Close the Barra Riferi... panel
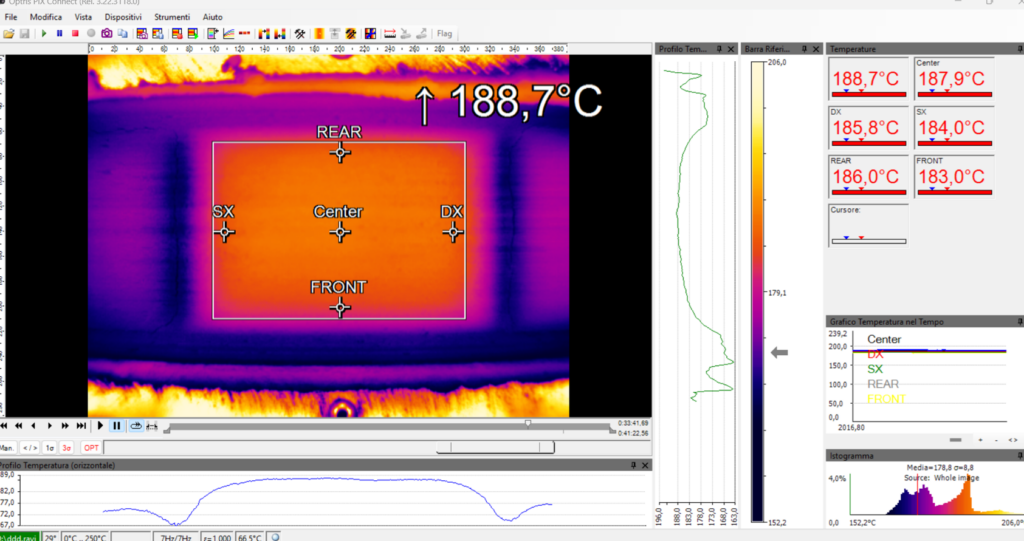This screenshot has width=1024, height=541. [816, 49]
